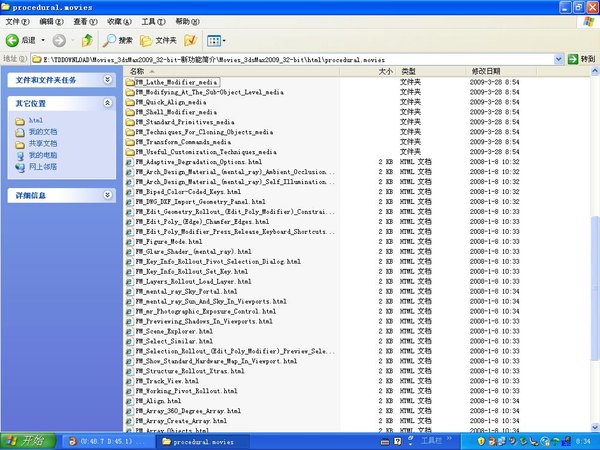Viewport: 600px width, 450px height.
Task: Open the 我的电脑 link in sidebar
Action: (42, 155)
